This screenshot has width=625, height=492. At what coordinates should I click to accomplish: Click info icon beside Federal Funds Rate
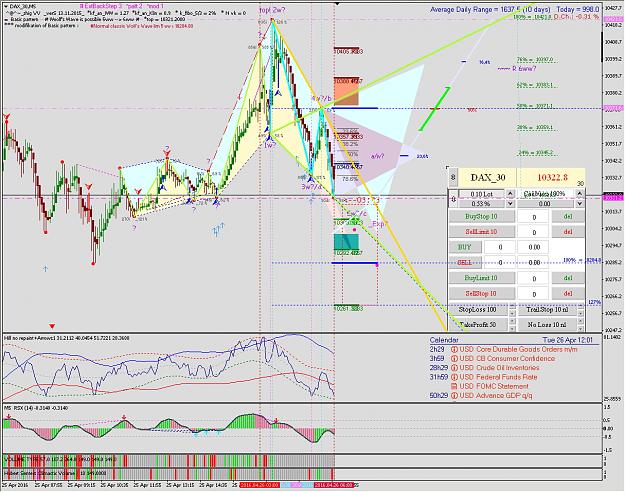coord(454,377)
